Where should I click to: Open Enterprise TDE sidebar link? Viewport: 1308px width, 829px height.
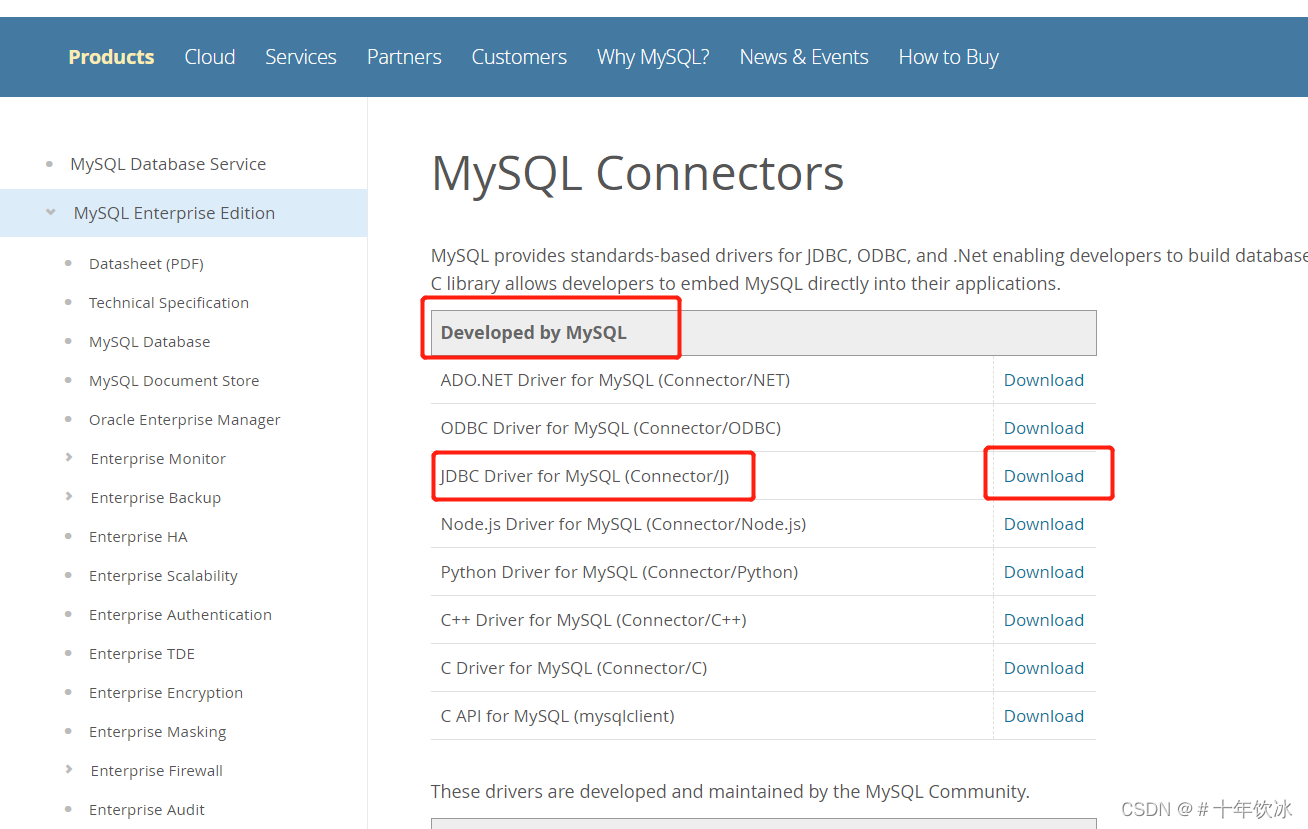(142, 654)
